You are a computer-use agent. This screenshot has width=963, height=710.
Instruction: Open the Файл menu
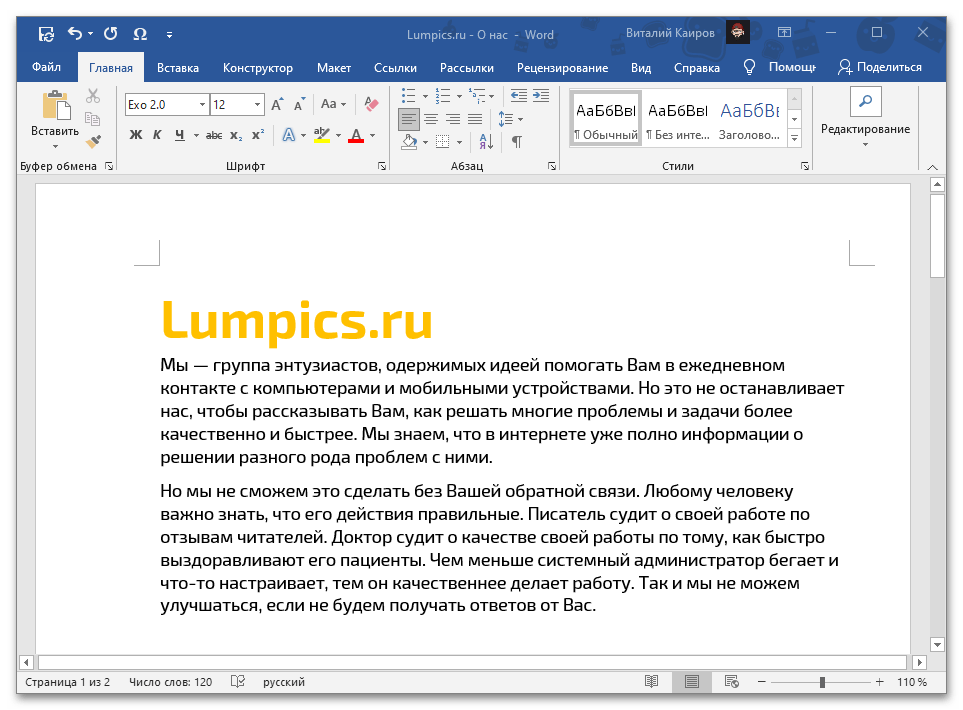click(x=46, y=67)
